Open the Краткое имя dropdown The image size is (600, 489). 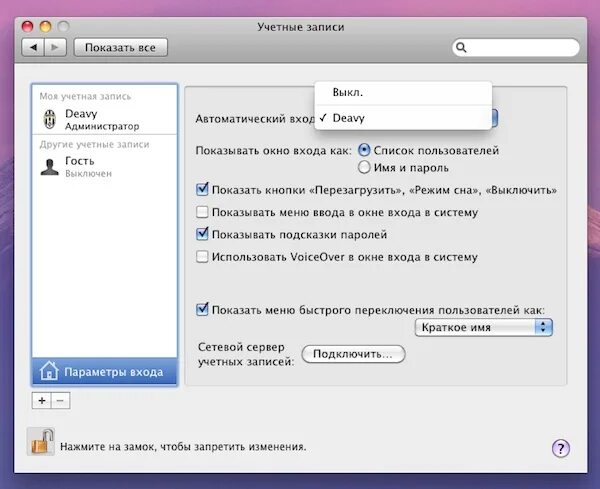click(484, 328)
